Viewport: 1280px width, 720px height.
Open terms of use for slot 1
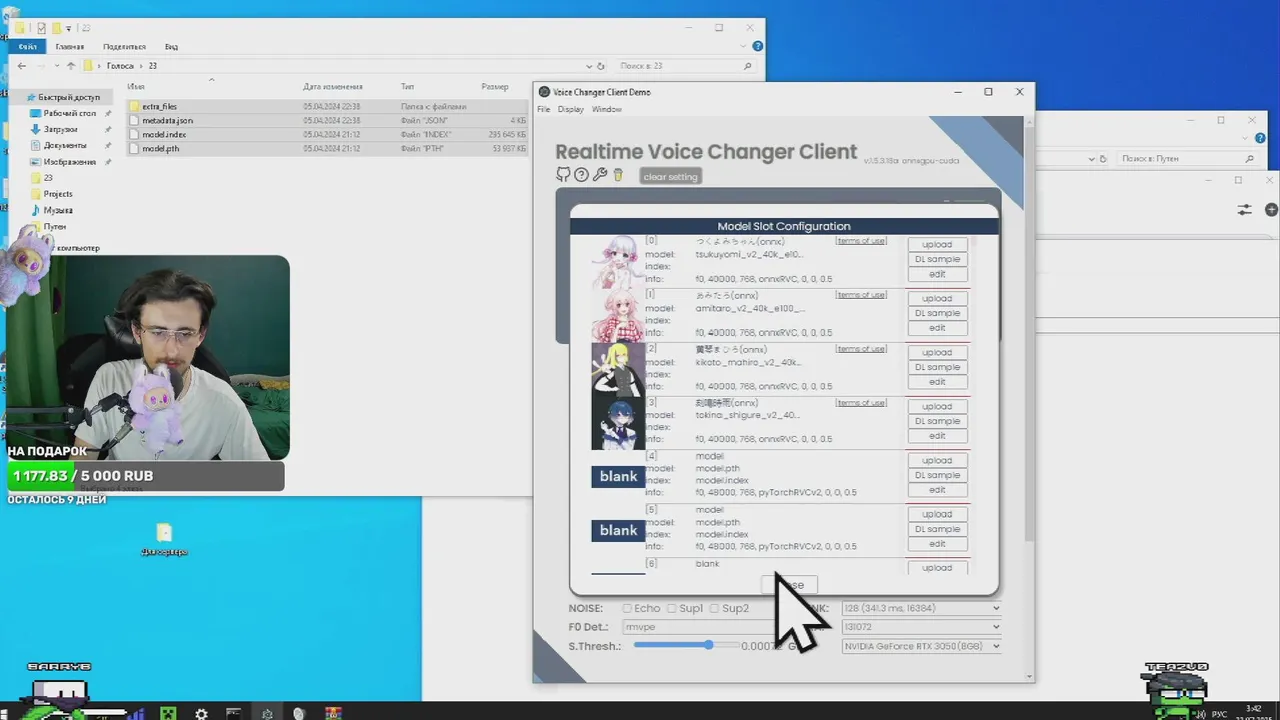861,295
